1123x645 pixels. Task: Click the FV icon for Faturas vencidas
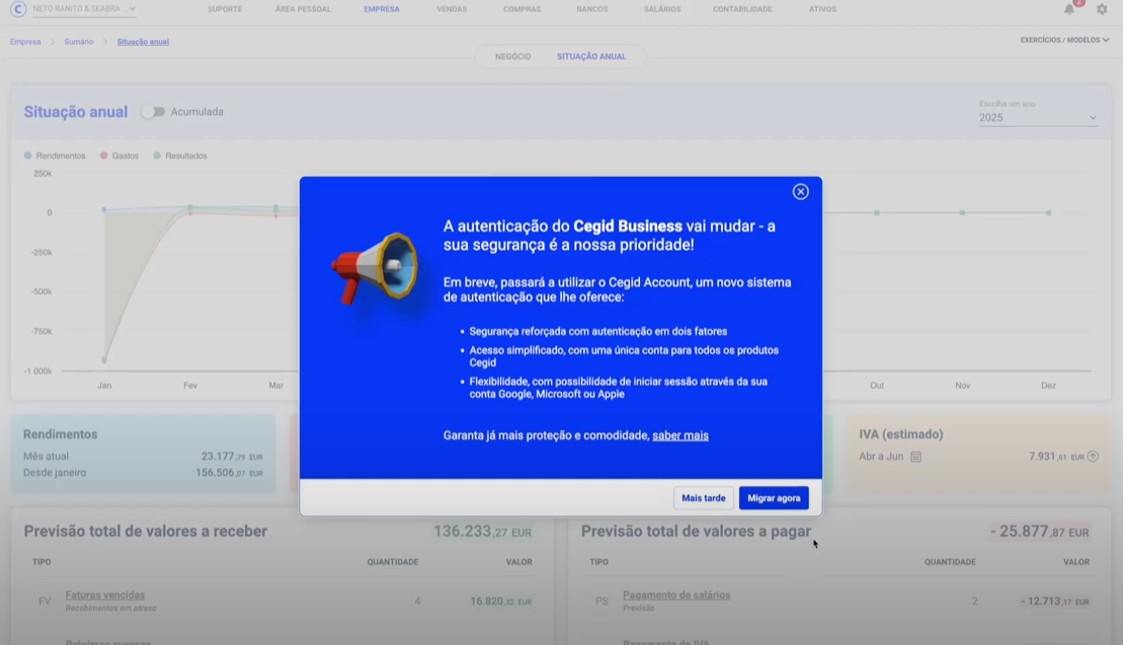pyautogui.click(x=44, y=601)
